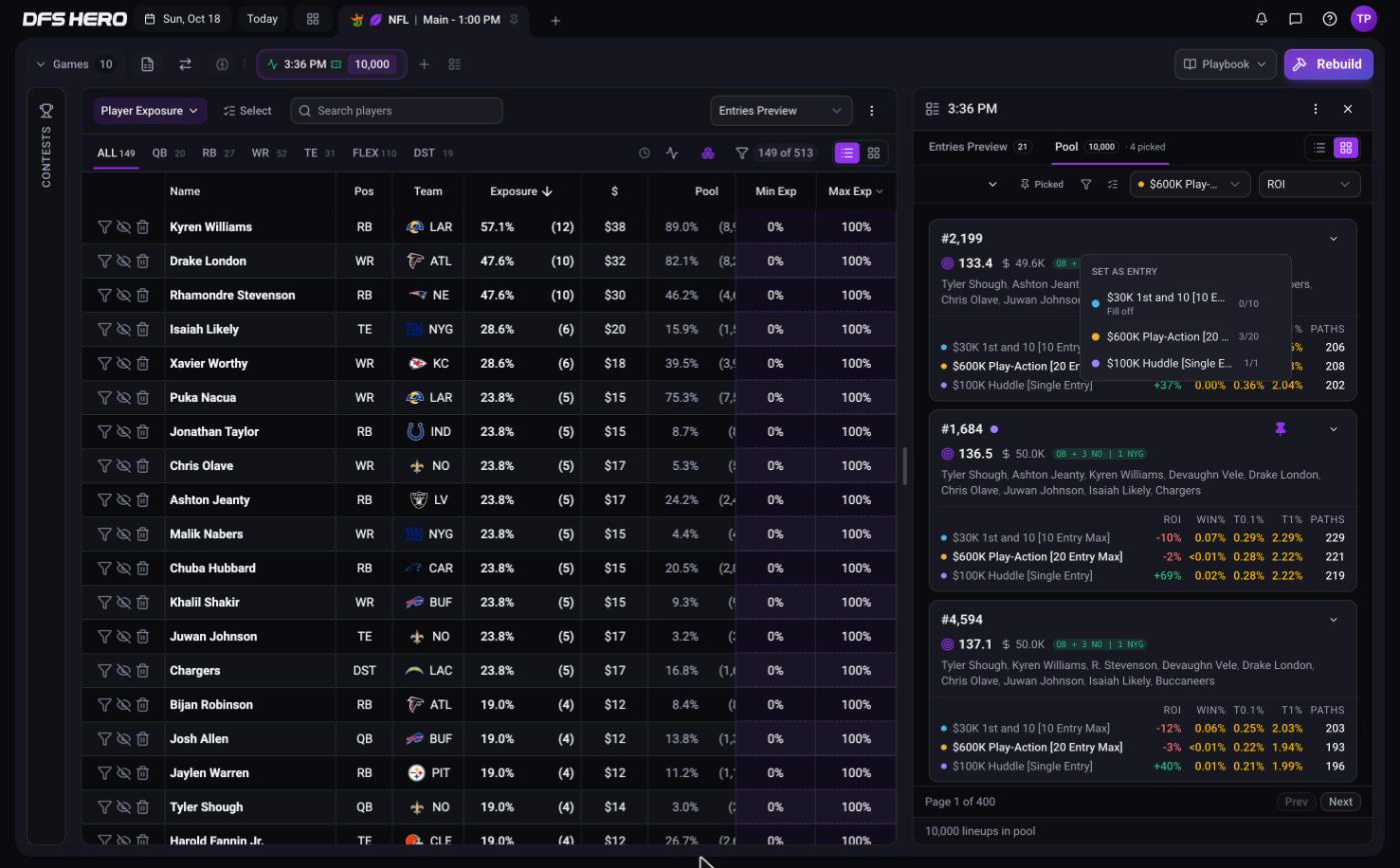
Task: Open the notifications bell icon
Action: point(1261,19)
